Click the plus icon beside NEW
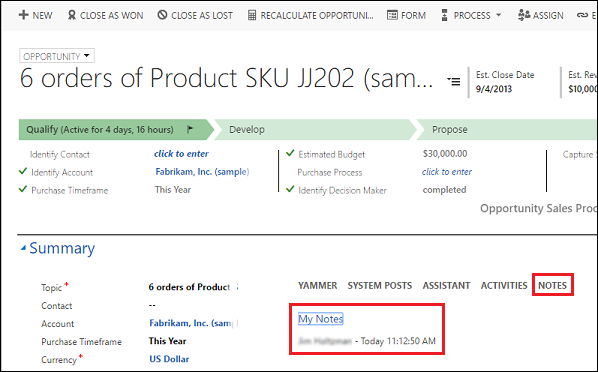This screenshot has height=372, width=598. tap(23, 15)
